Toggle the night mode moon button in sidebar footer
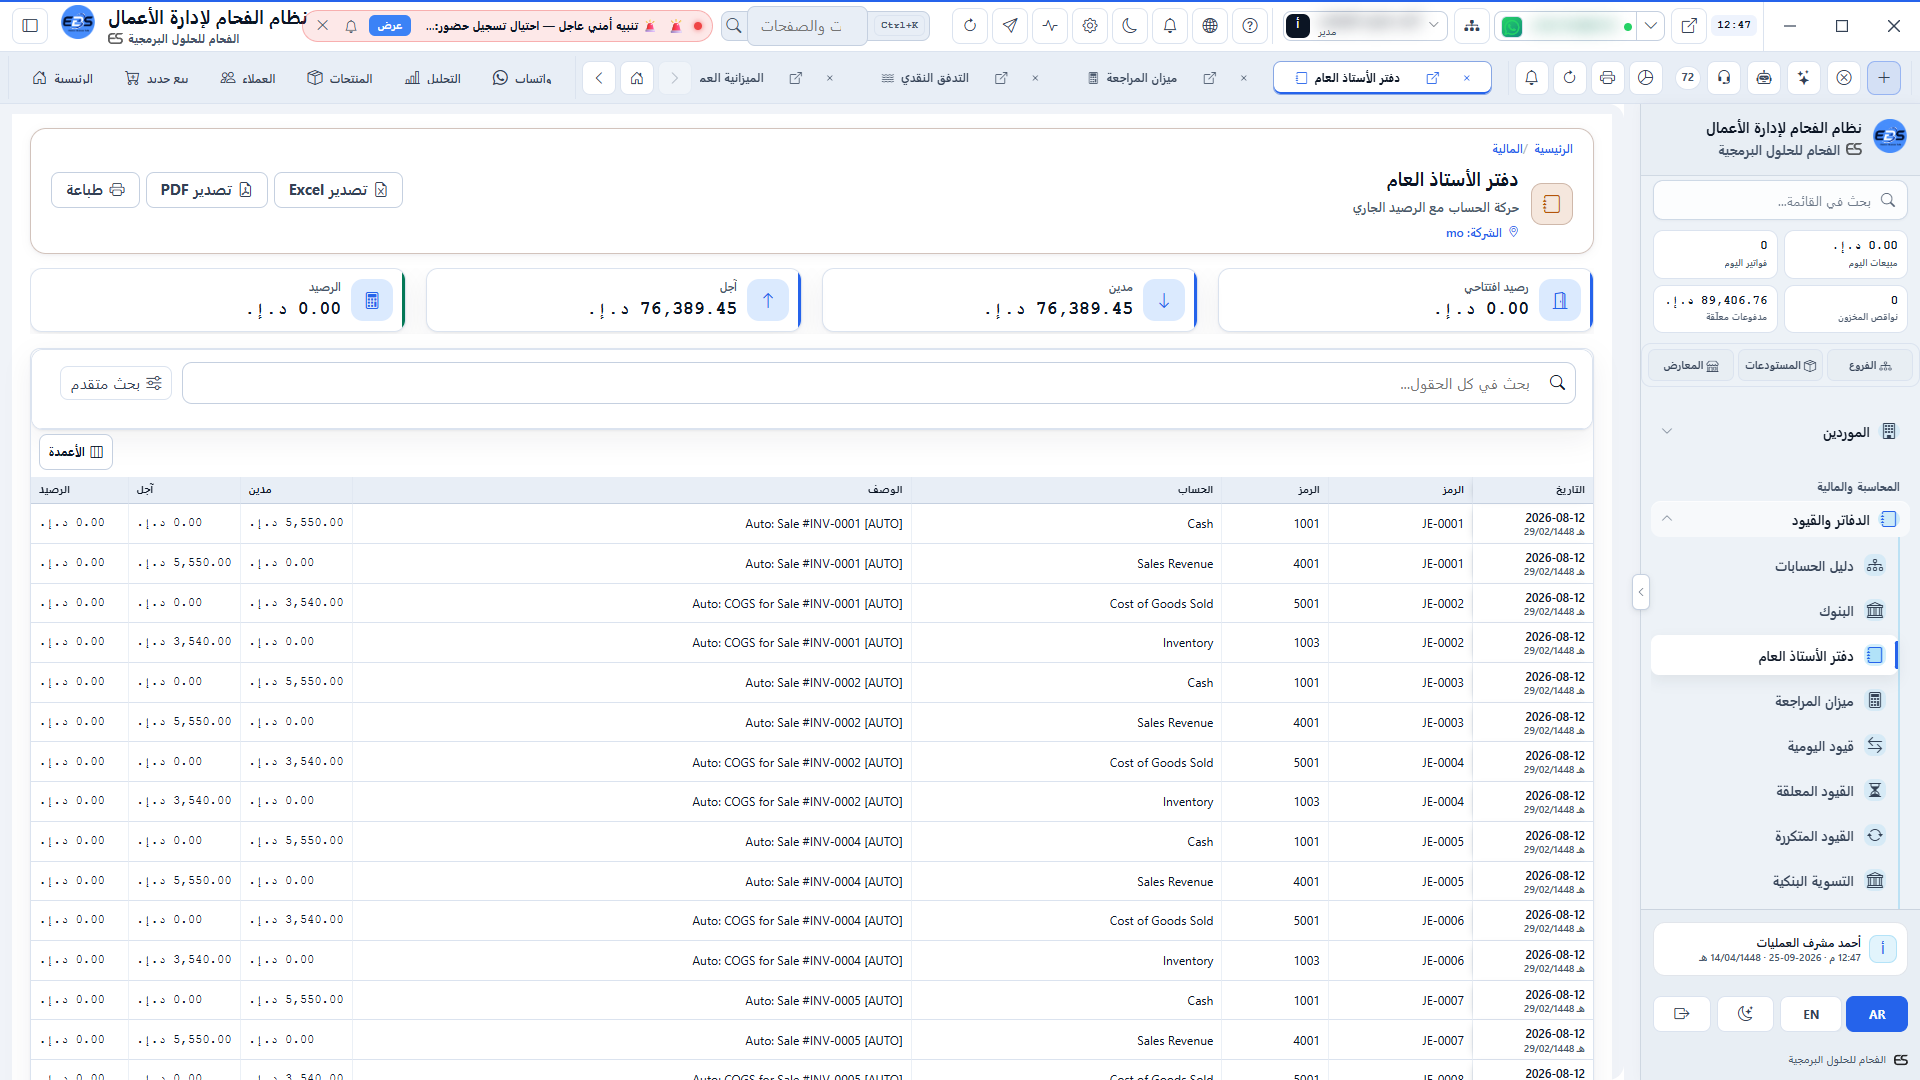 pos(1745,1014)
